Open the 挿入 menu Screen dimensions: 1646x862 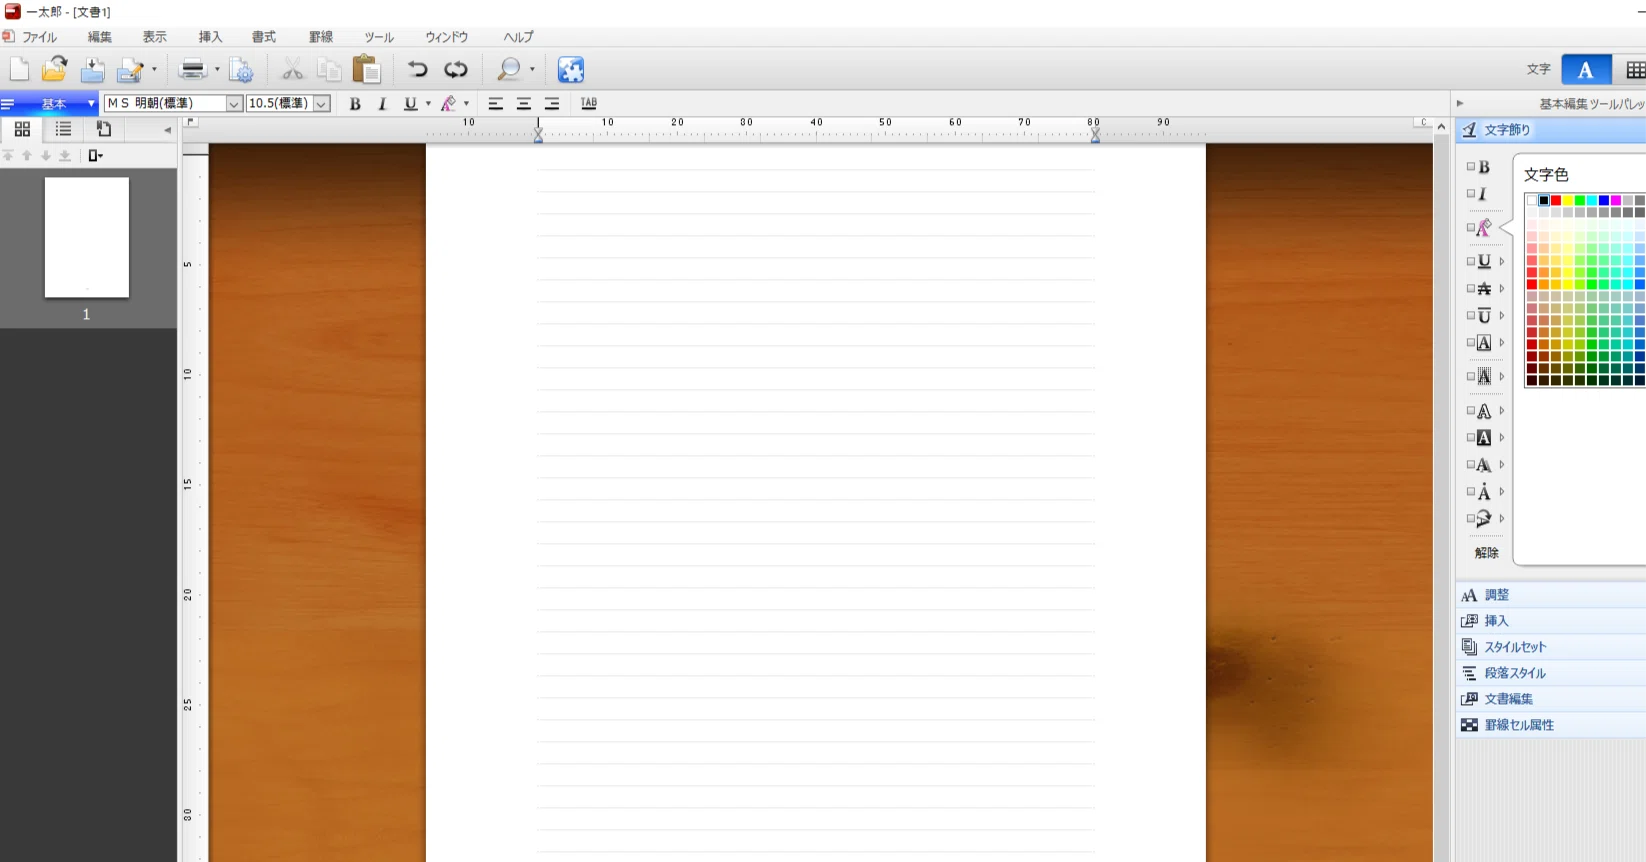point(210,37)
